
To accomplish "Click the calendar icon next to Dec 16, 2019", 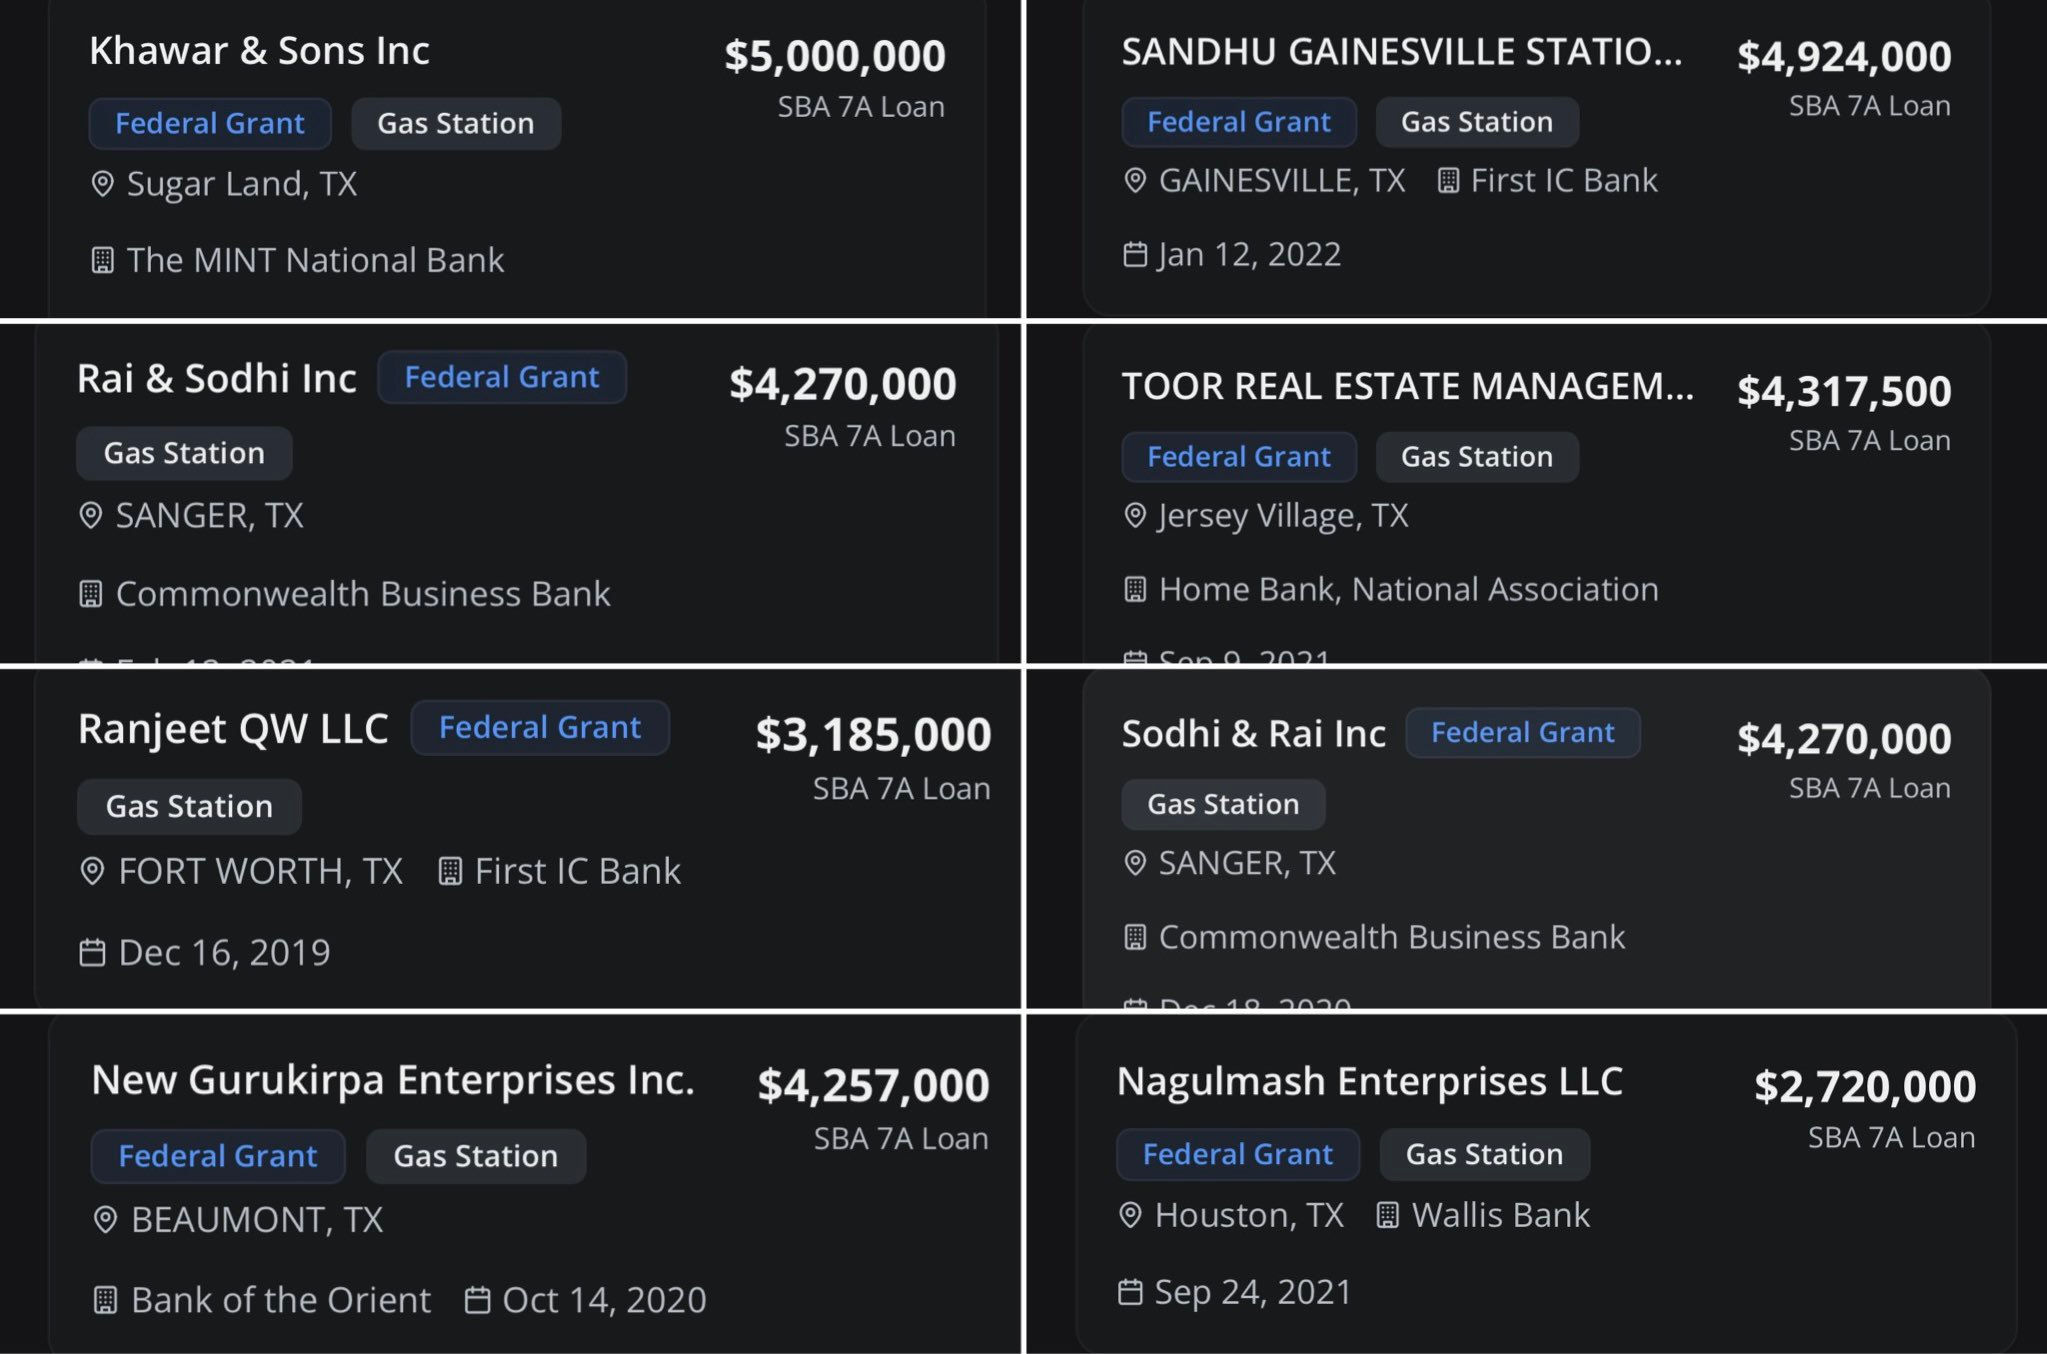I will pyautogui.click(x=92, y=952).
